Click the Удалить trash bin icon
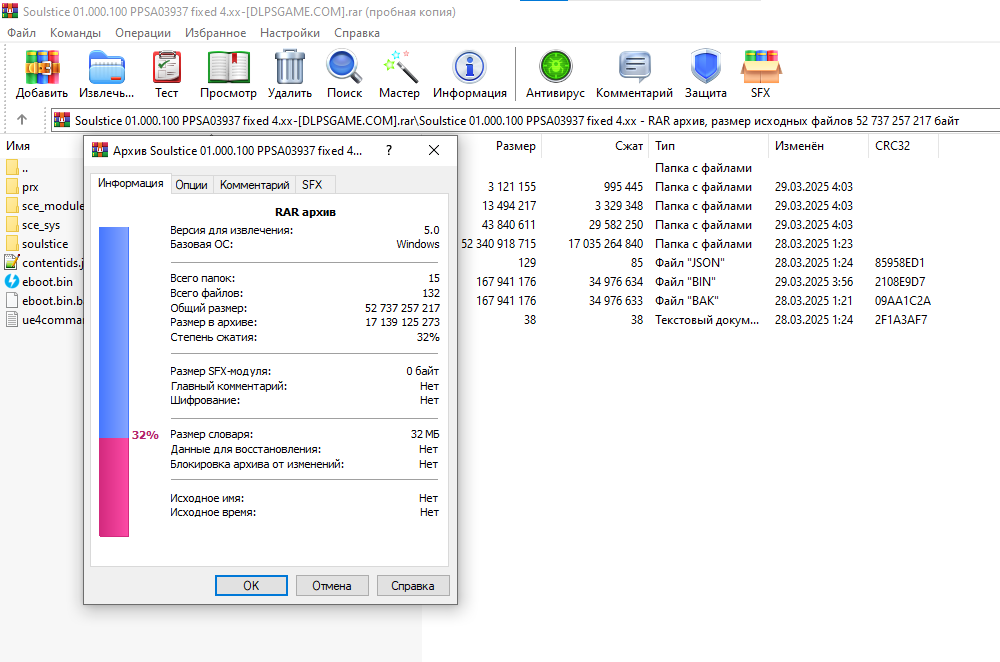 click(290, 68)
